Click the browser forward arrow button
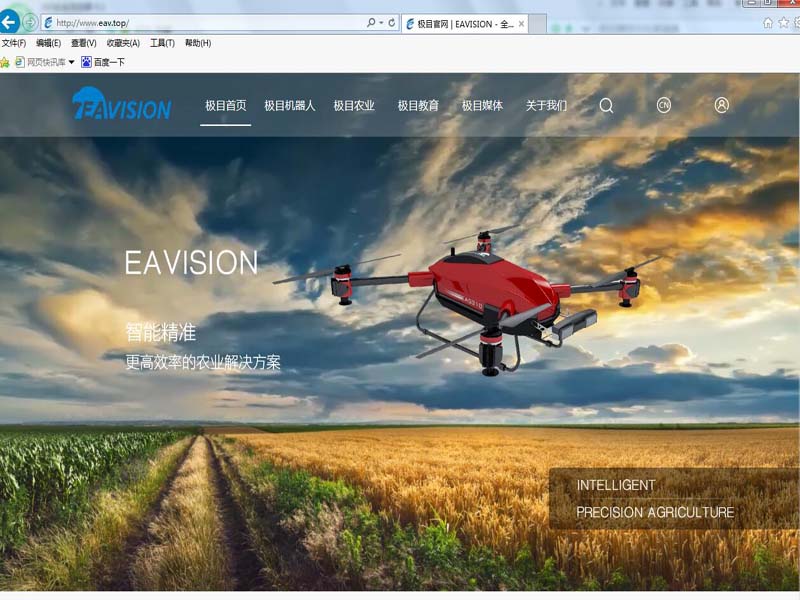This screenshot has height=600, width=800. tap(30, 22)
